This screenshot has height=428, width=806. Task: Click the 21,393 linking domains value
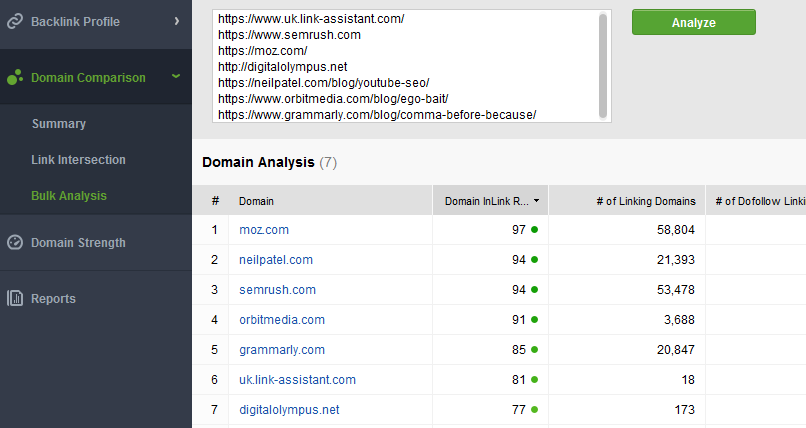coord(675,259)
